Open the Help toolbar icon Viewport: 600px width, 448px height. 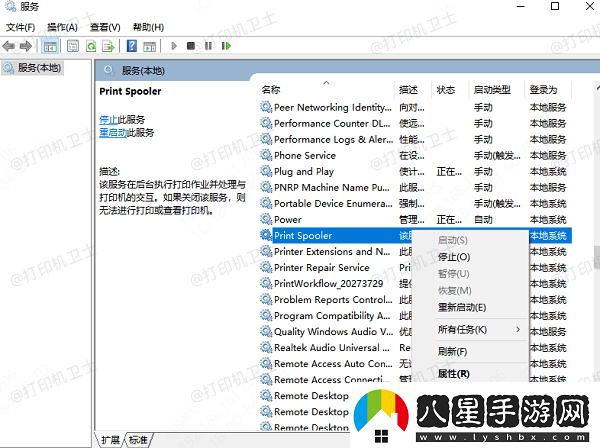pos(131,46)
